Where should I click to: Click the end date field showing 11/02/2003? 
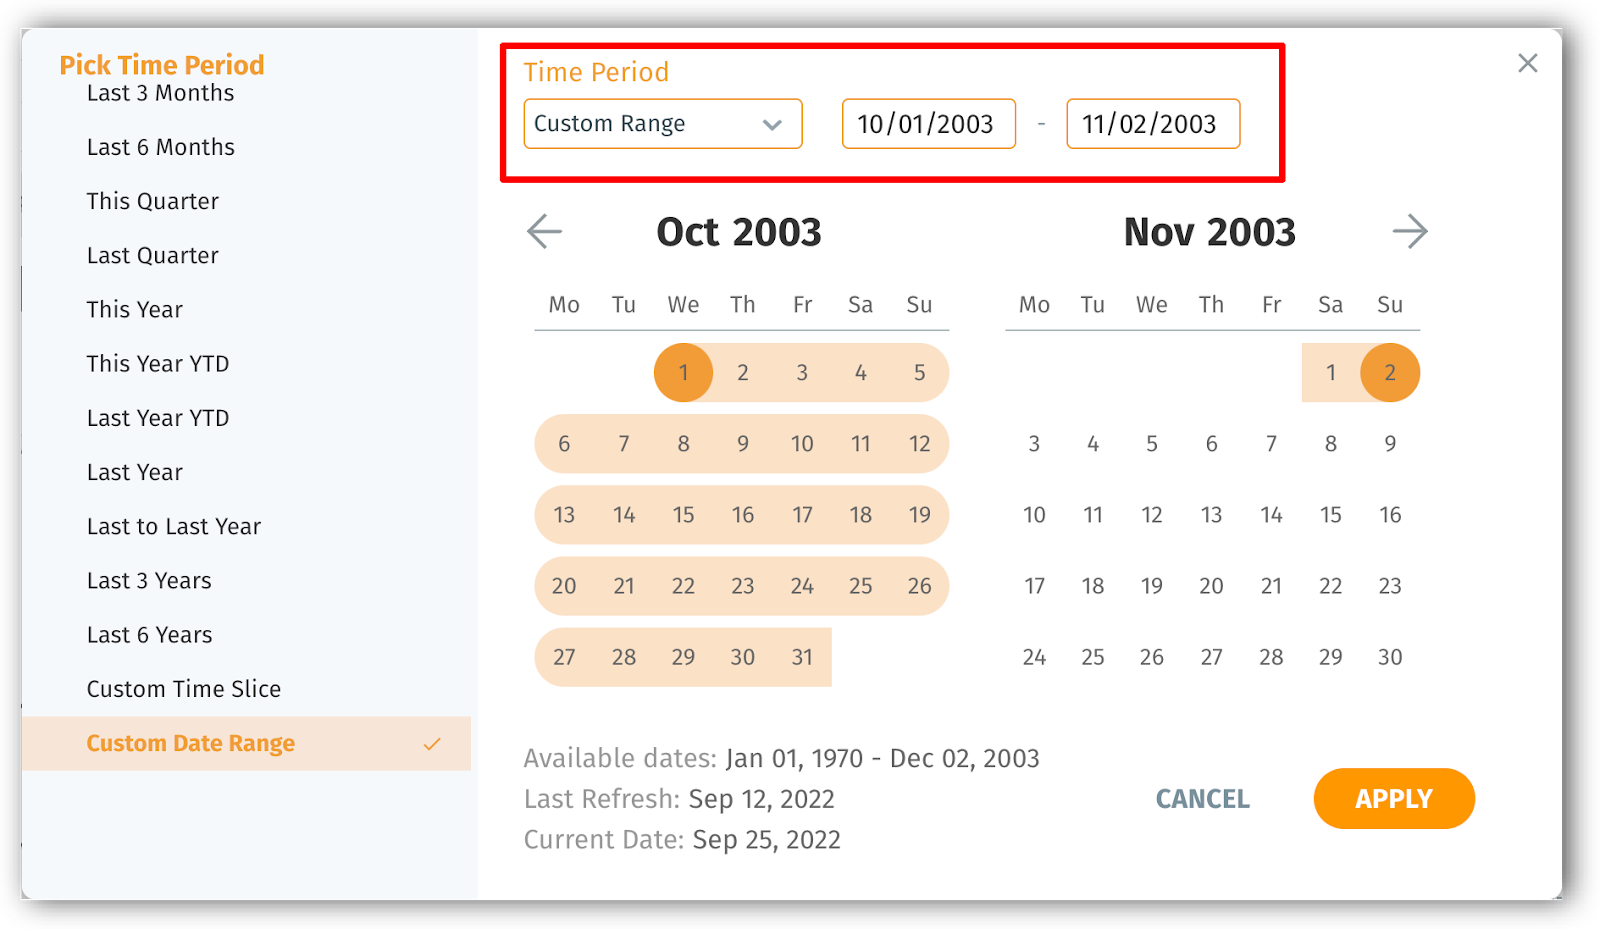[1152, 123]
